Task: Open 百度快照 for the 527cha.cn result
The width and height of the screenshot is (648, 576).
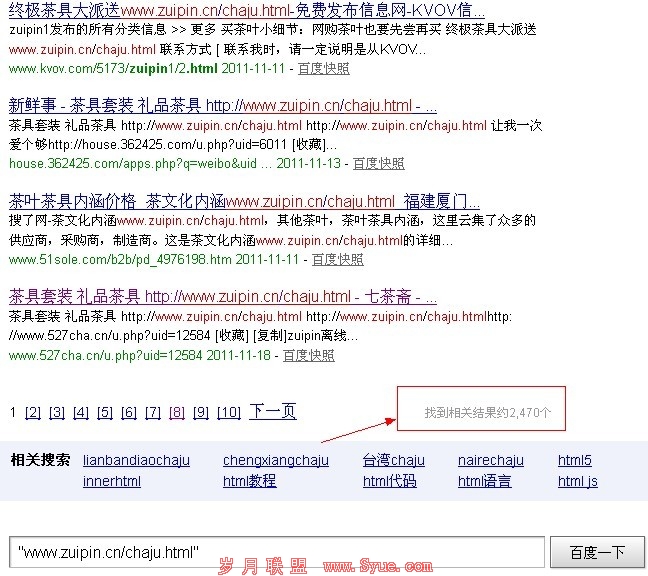Action: pyautogui.click(x=309, y=355)
